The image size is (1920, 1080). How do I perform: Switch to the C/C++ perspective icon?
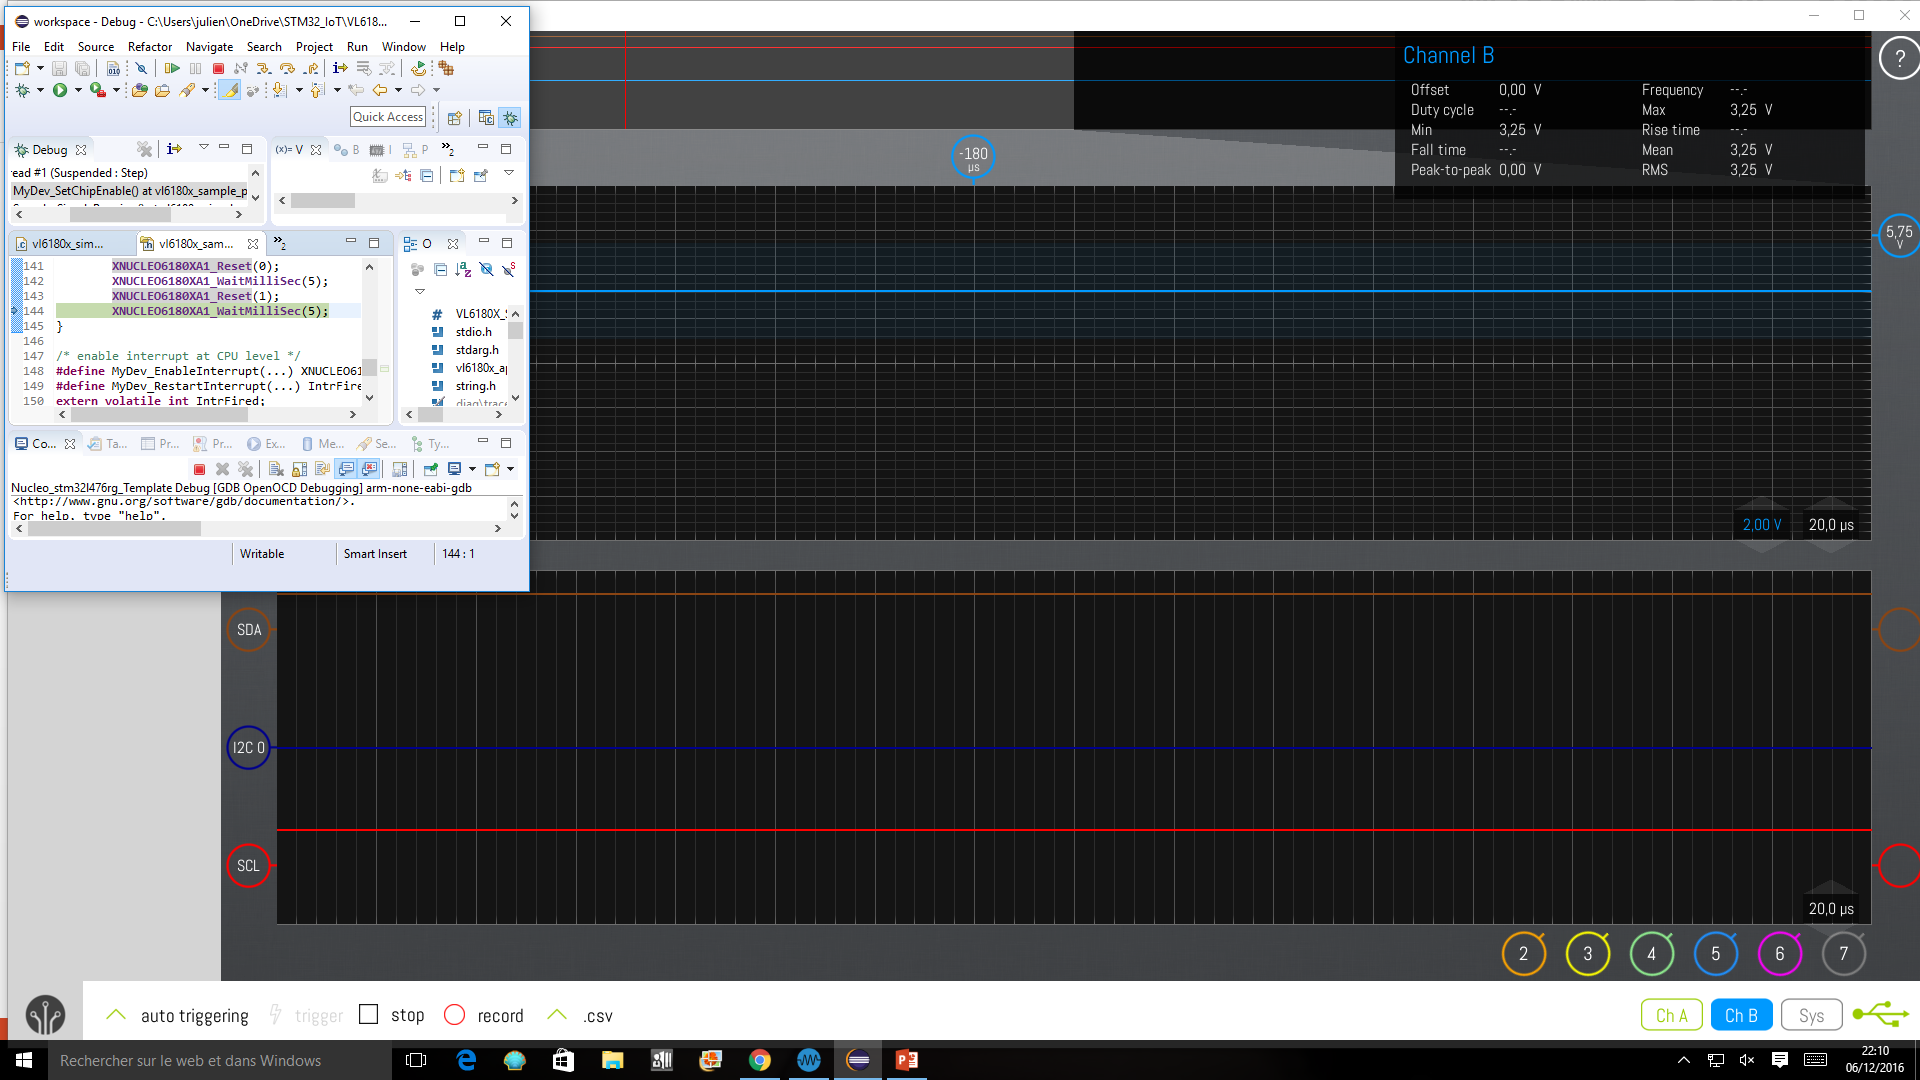(x=486, y=117)
